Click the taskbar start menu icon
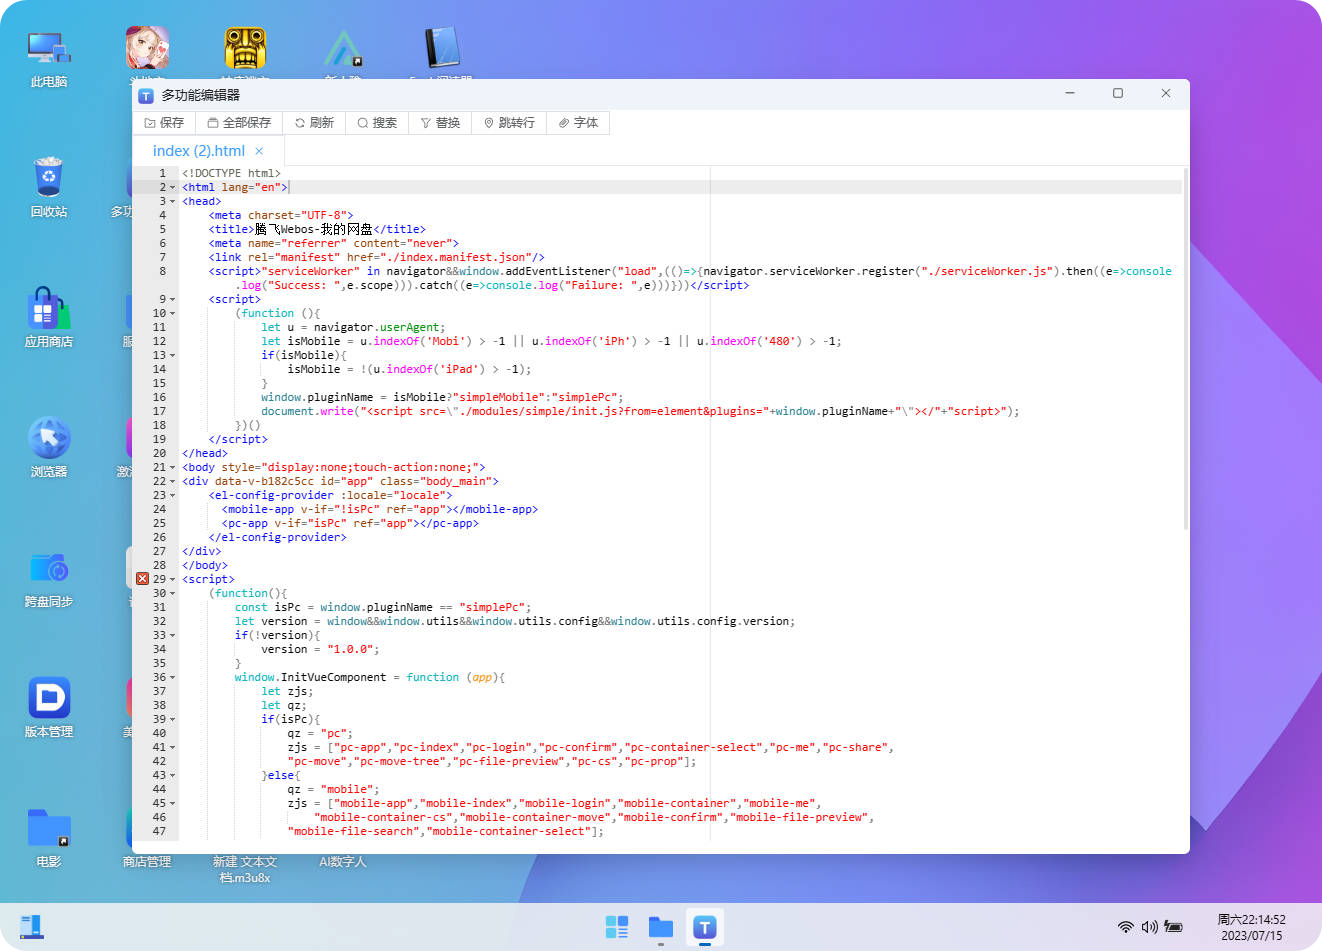 [x=617, y=927]
